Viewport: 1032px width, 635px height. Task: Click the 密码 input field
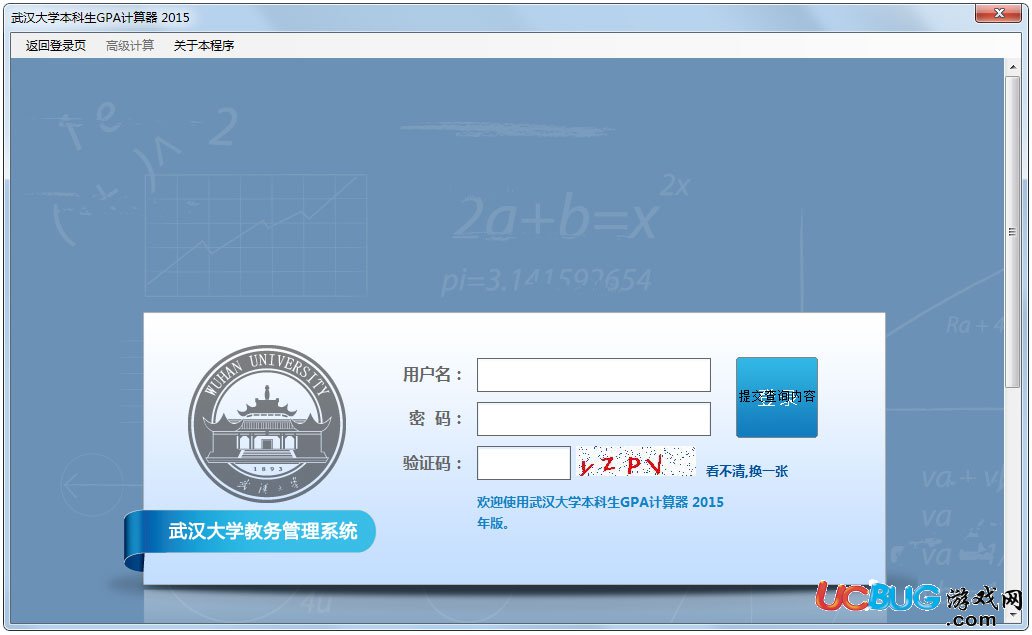tap(594, 419)
